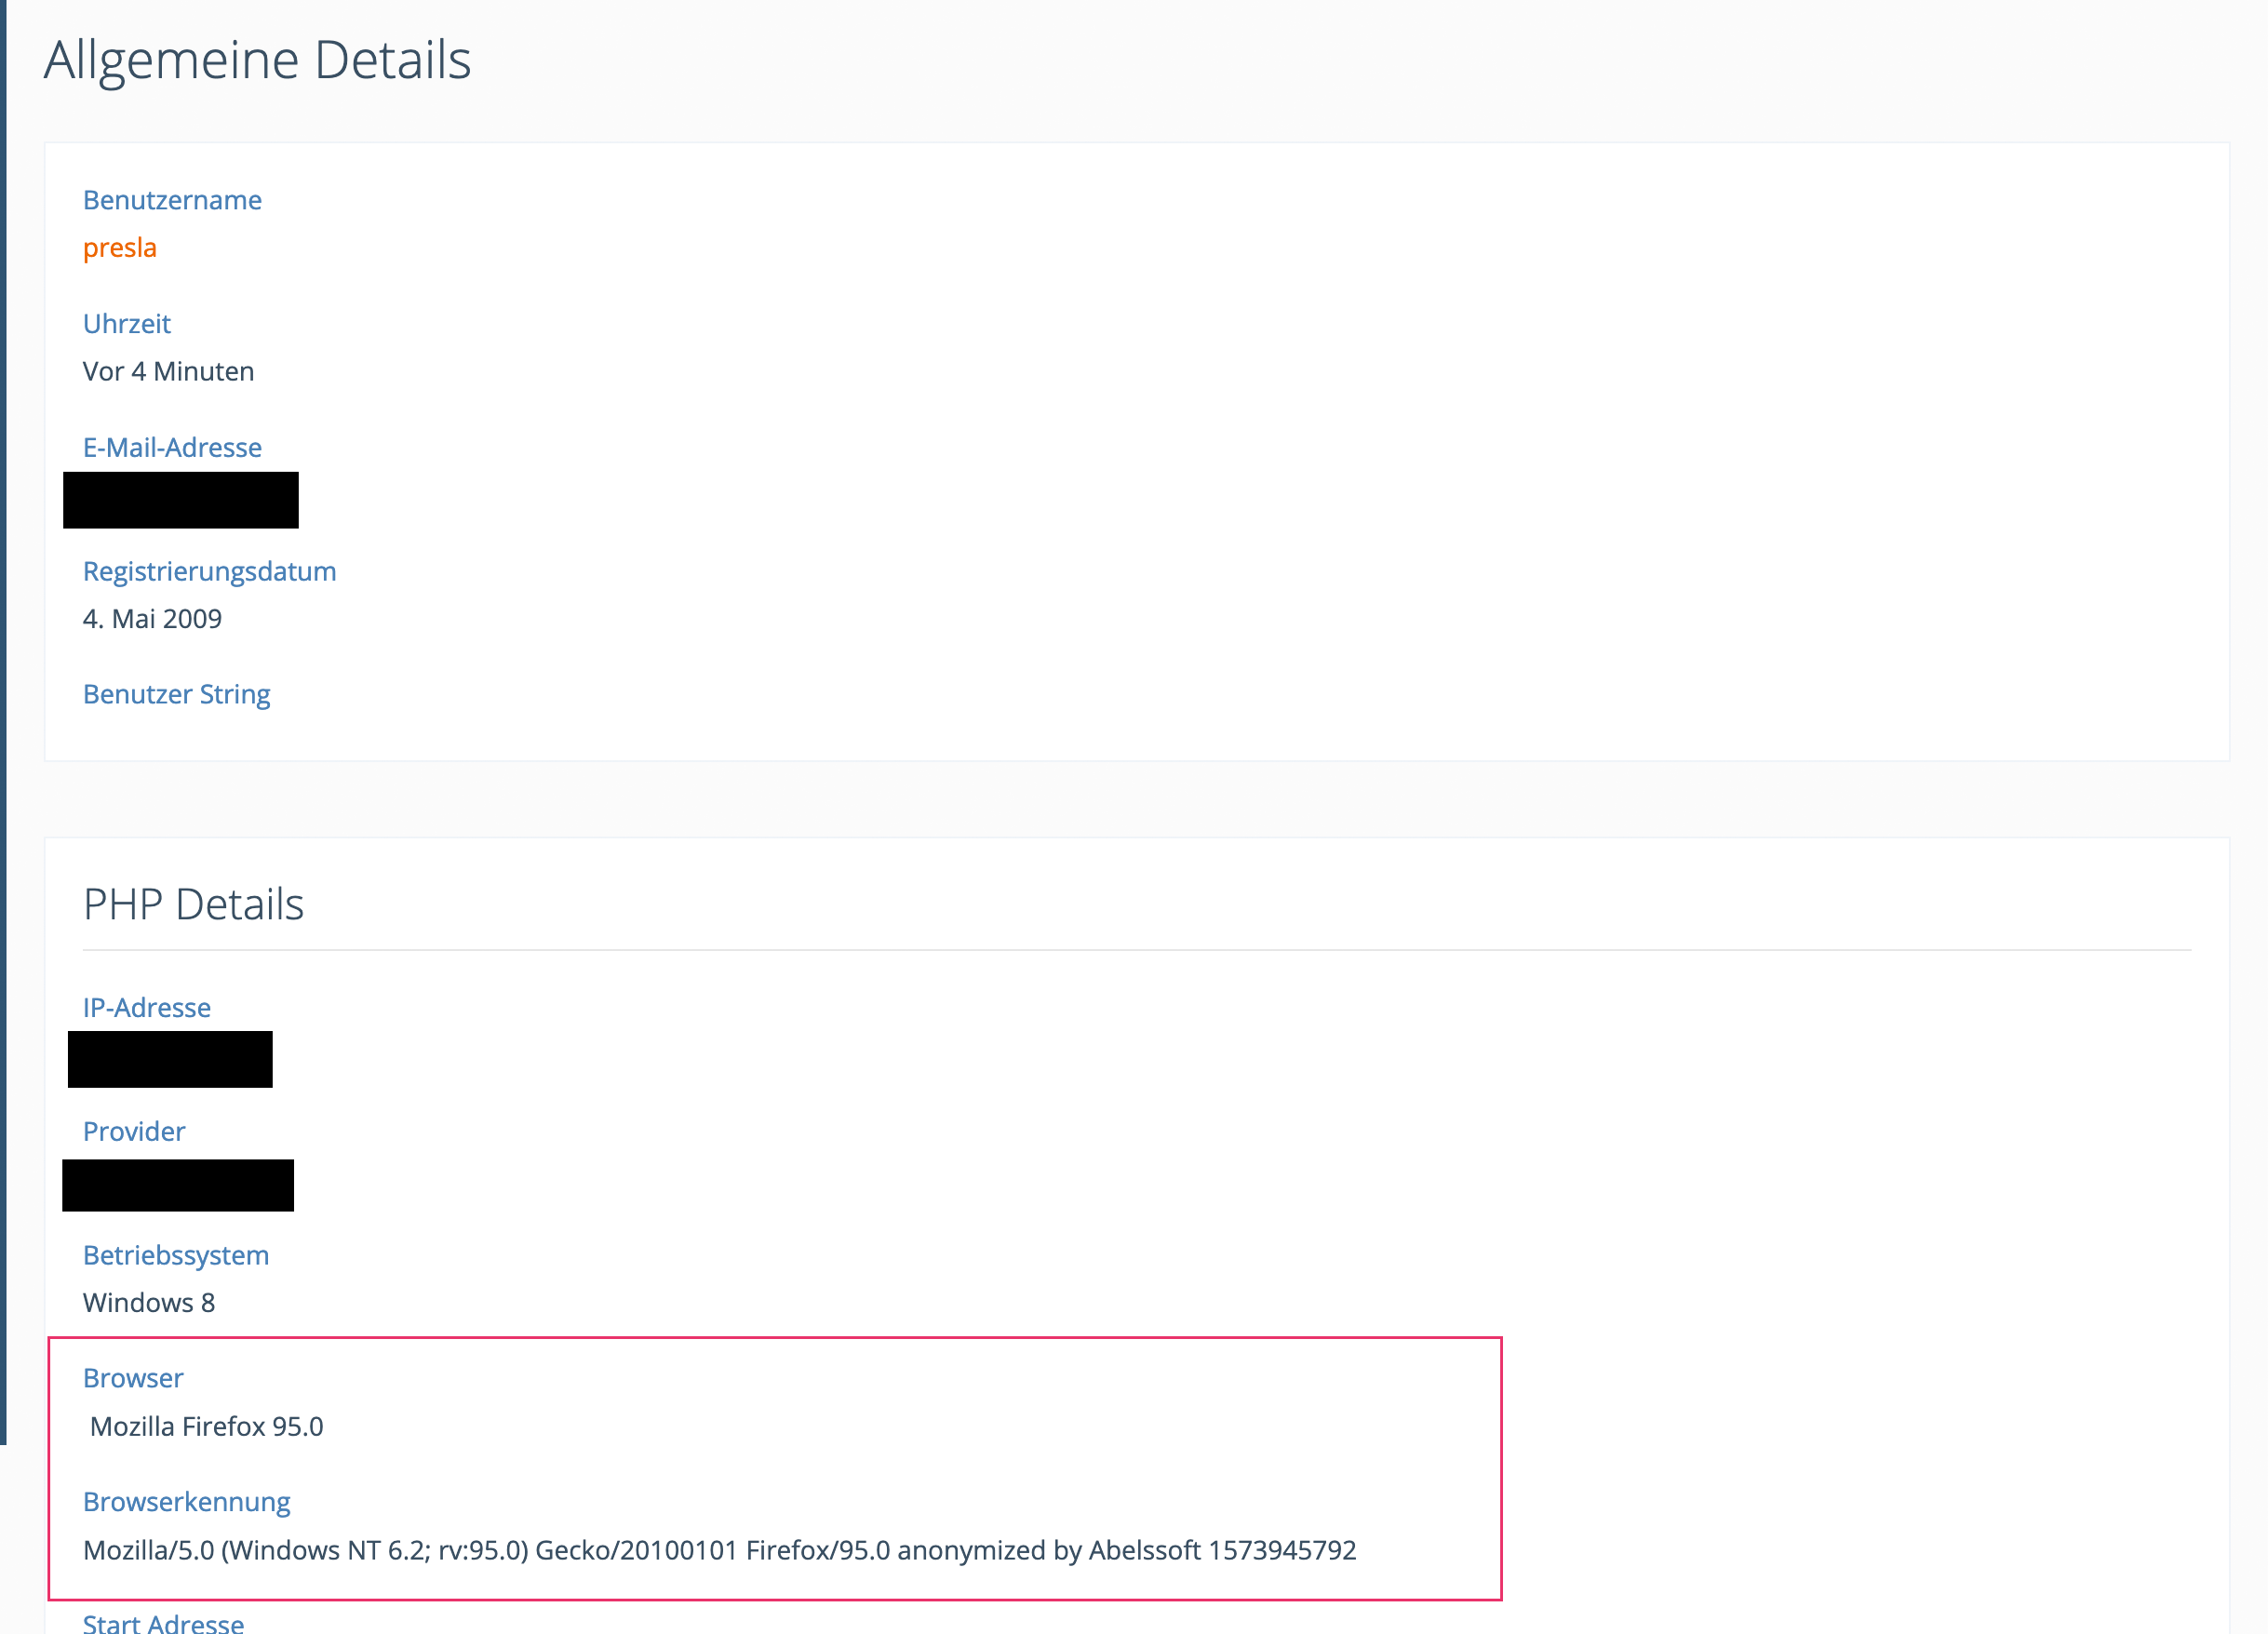Click the orange username link presla
Viewport: 2268px width, 1634px height.
point(119,247)
